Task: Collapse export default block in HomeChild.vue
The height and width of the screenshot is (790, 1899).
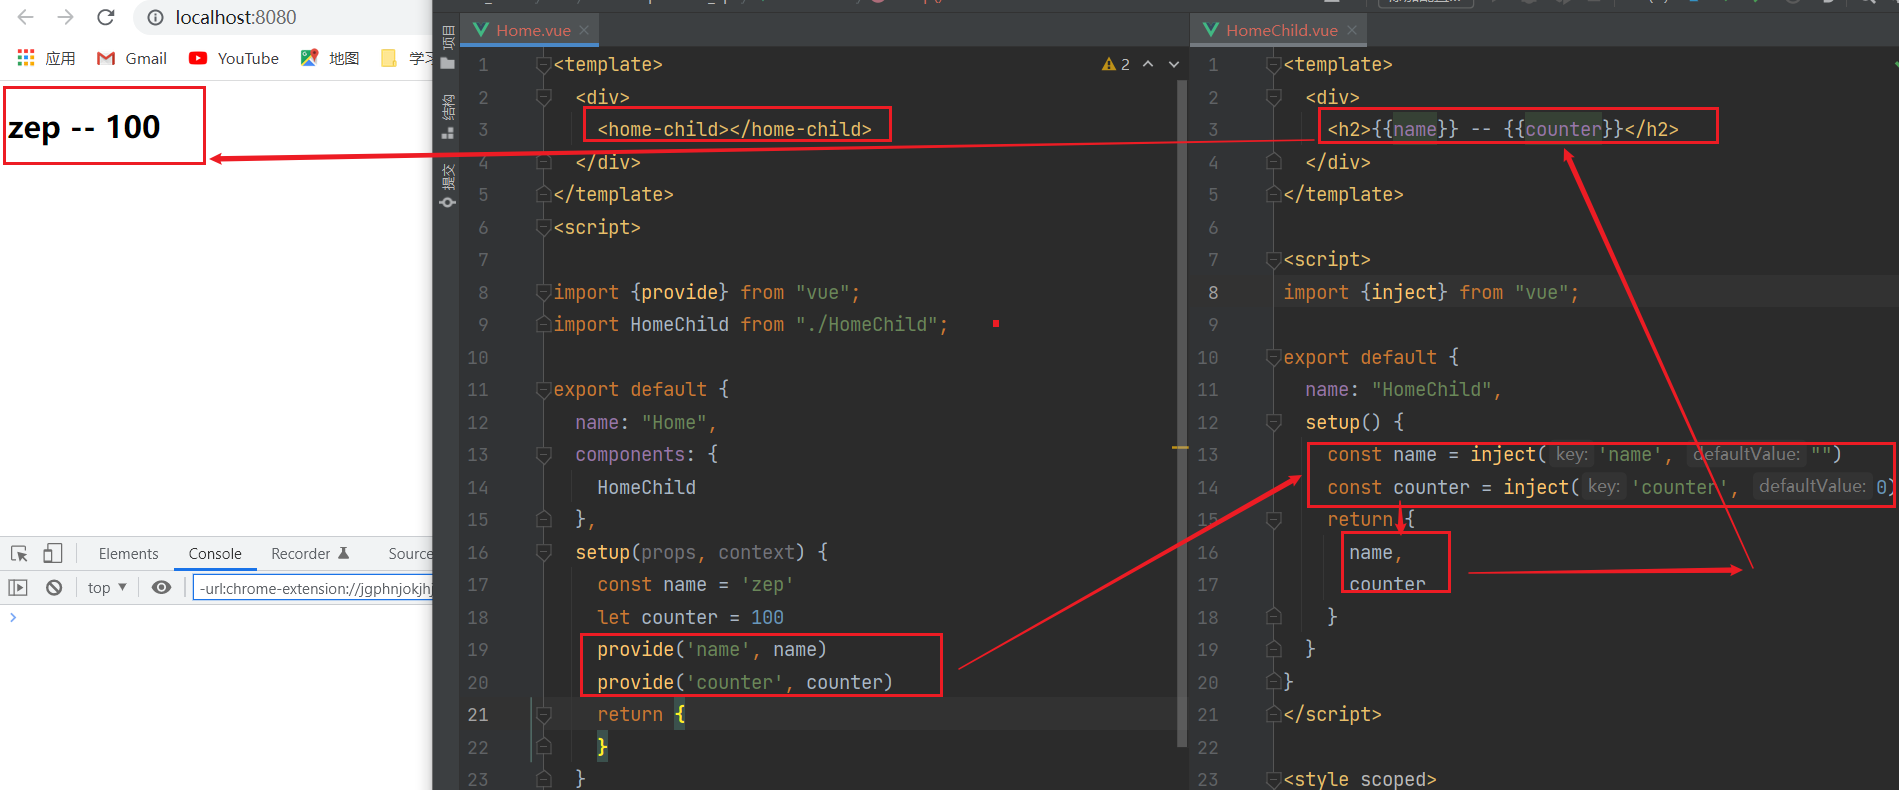Action: coord(1274,357)
